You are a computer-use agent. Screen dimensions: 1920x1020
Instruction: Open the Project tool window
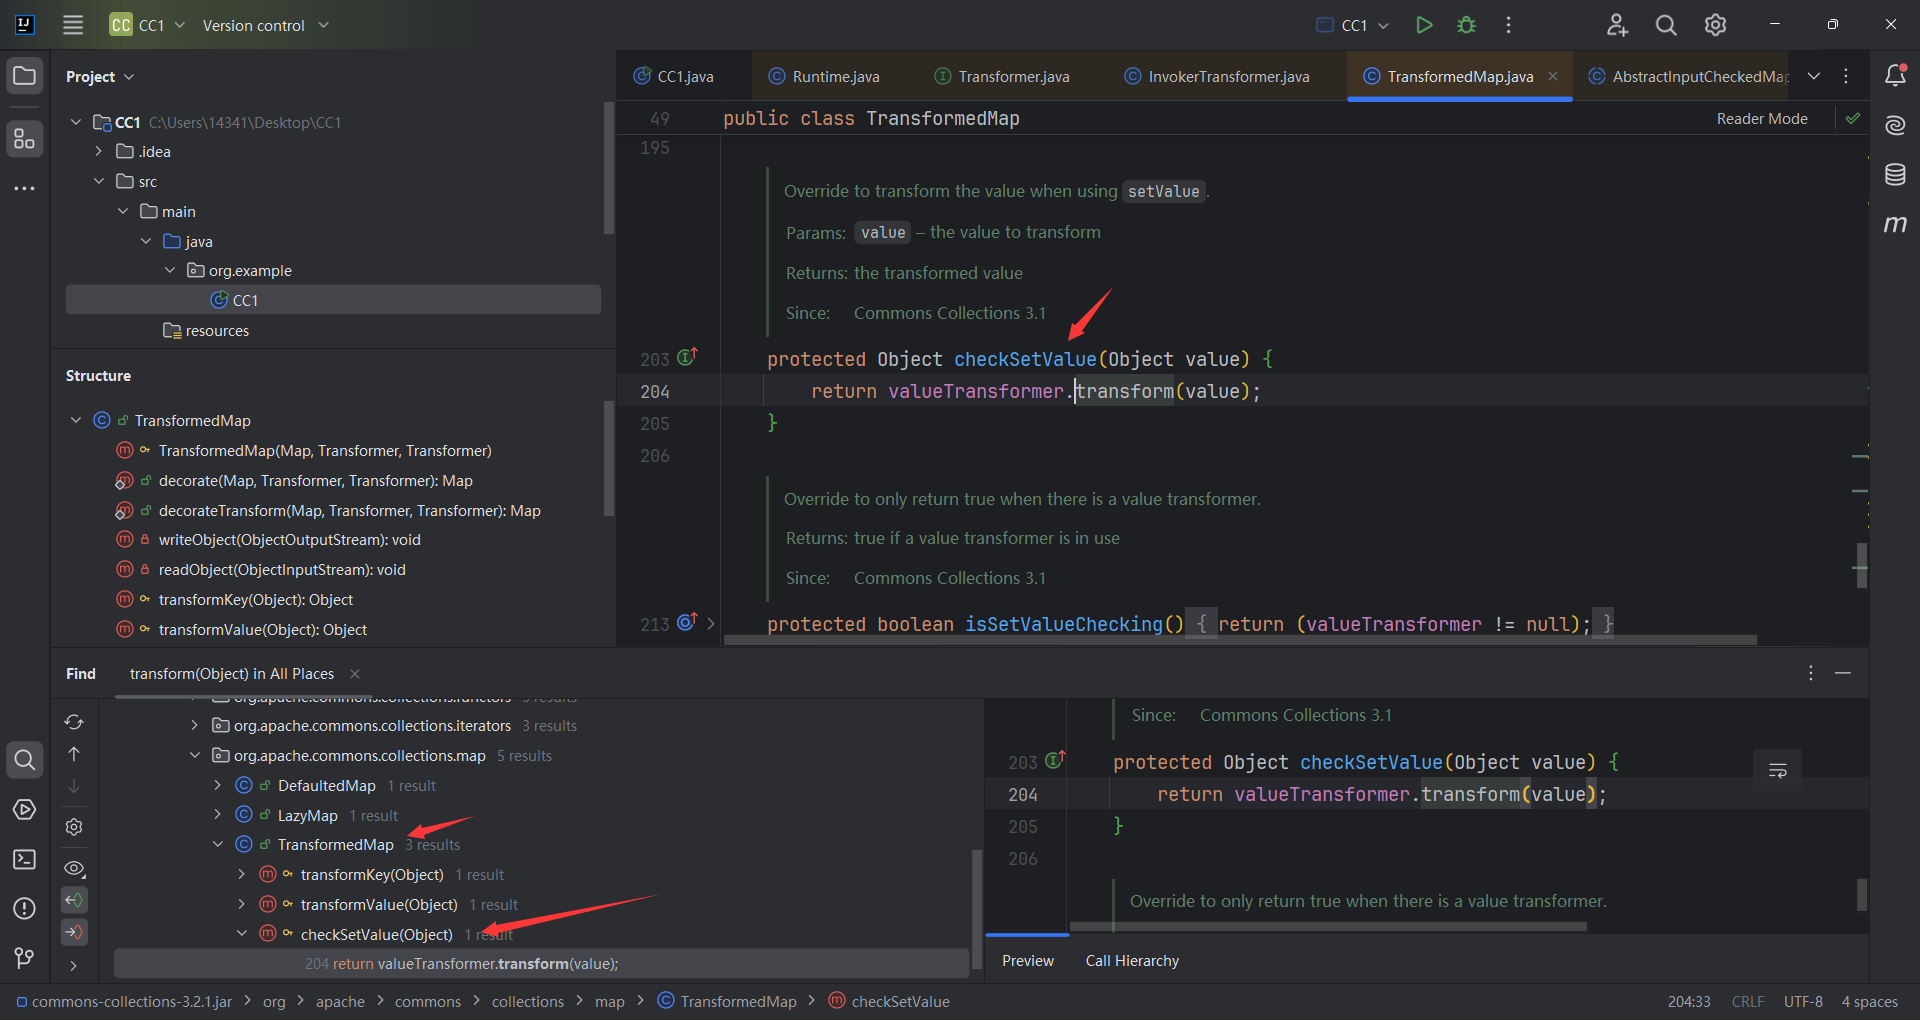pyautogui.click(x=25, y=76)
